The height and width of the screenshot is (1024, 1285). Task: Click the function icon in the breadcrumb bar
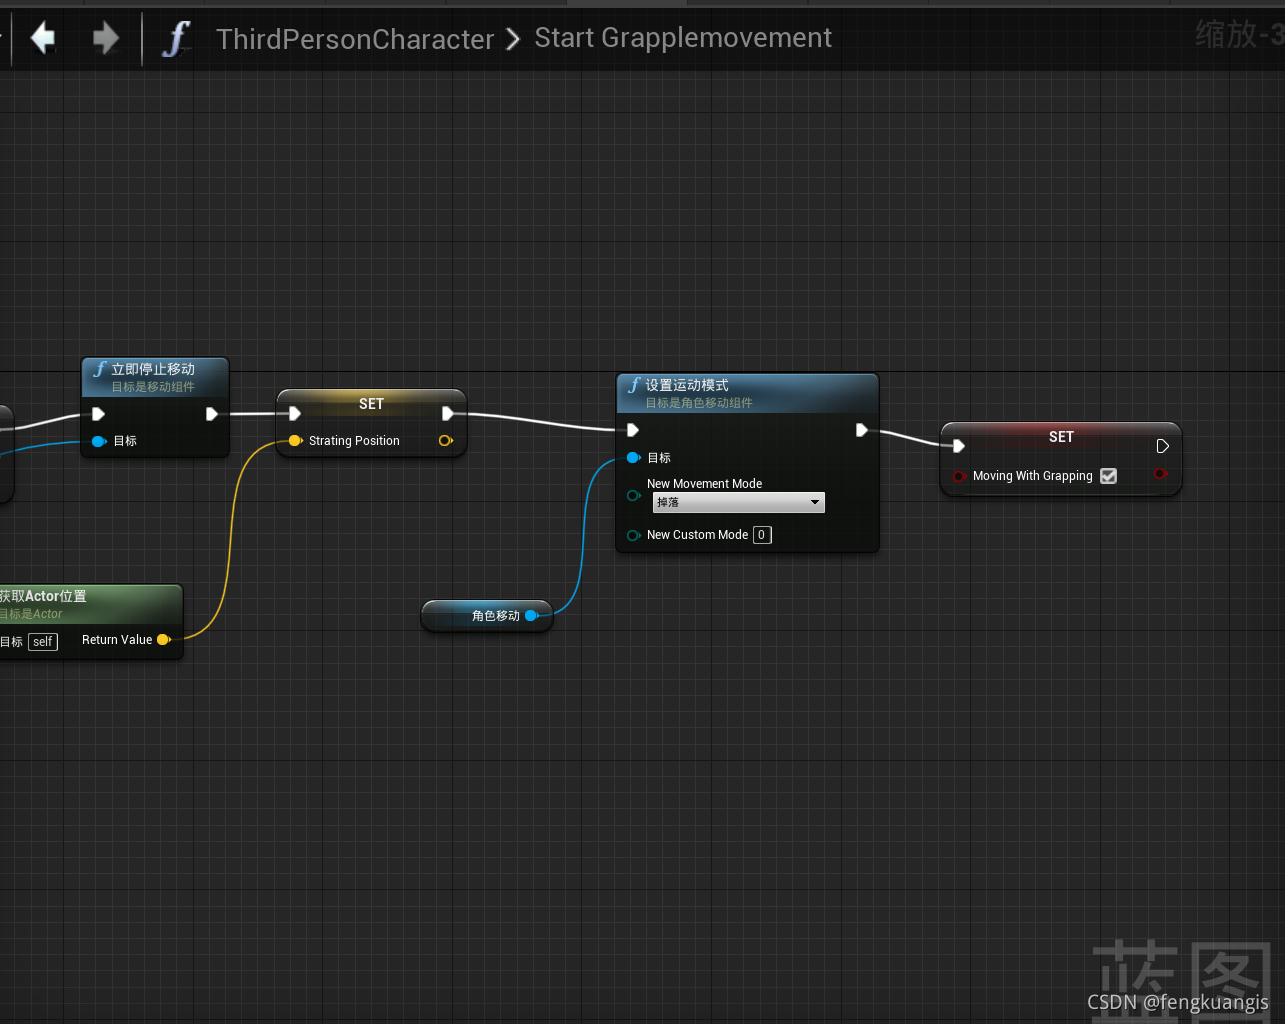click(176, 39)
